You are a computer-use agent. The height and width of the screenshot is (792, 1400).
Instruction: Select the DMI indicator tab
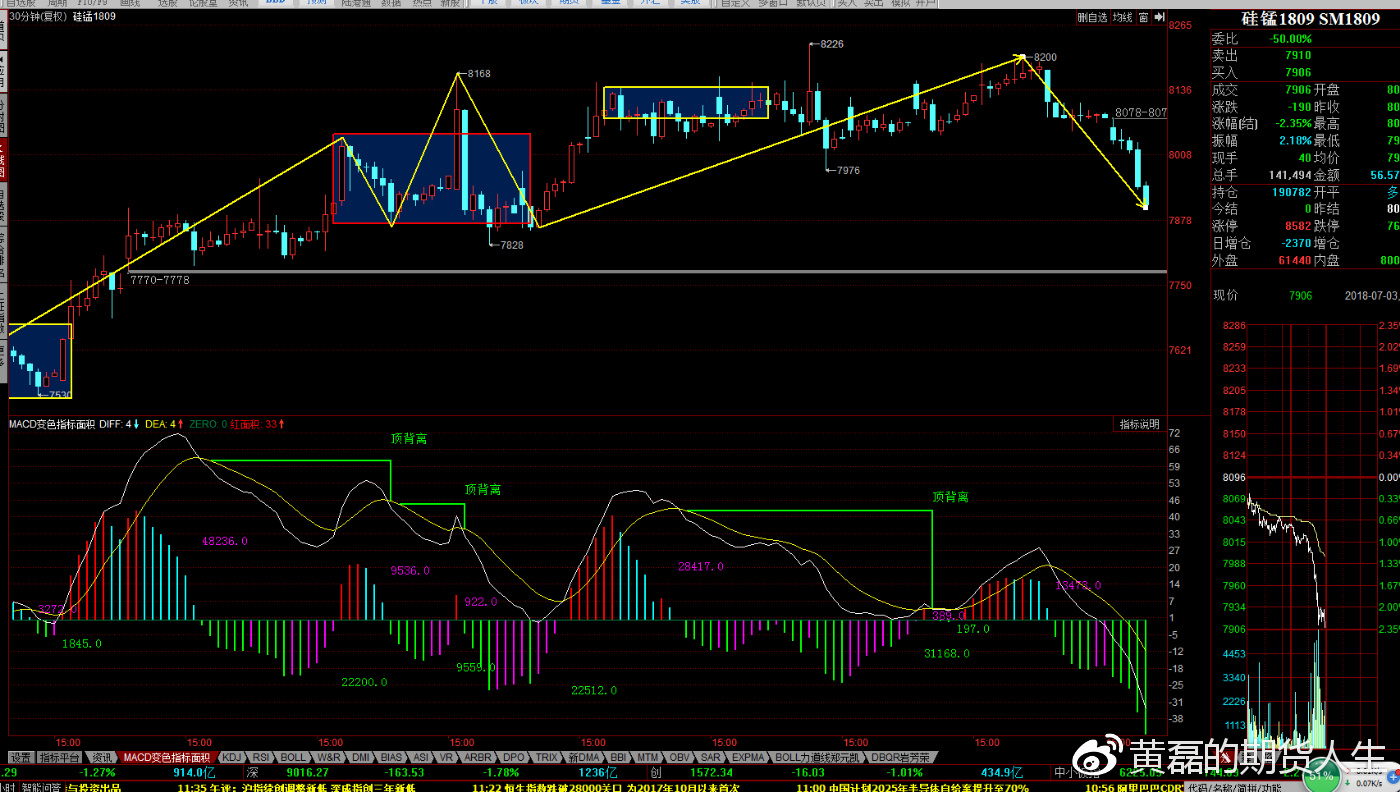[361, 757]
